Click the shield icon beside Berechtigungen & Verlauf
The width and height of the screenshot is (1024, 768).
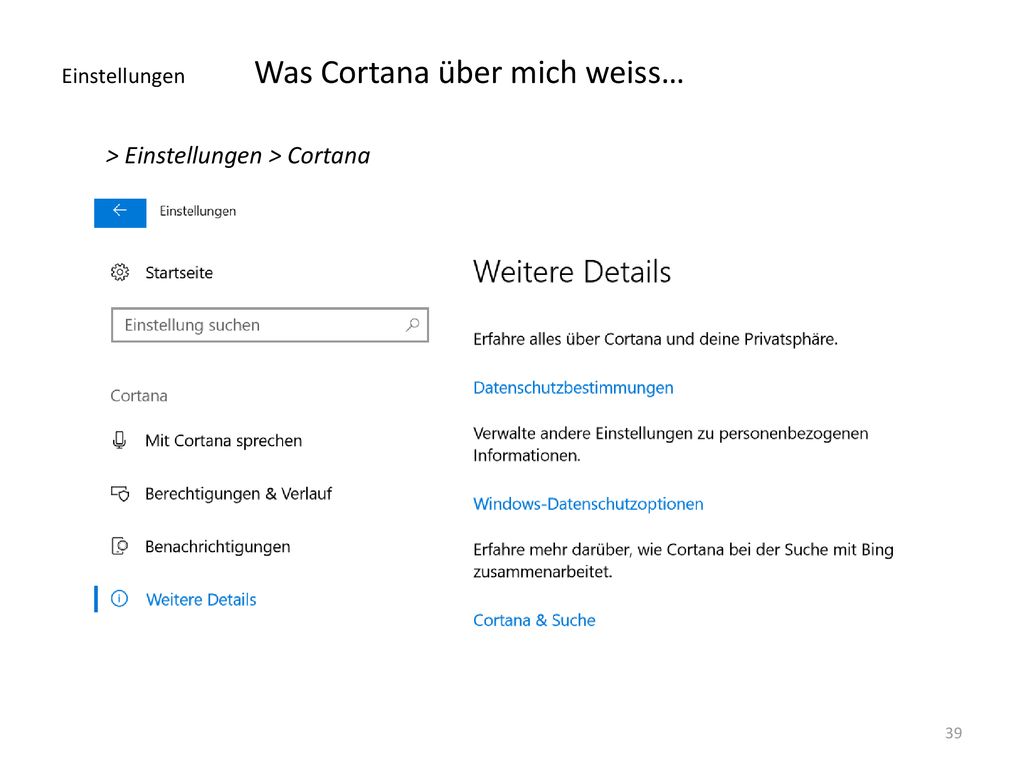click(120, 493)
